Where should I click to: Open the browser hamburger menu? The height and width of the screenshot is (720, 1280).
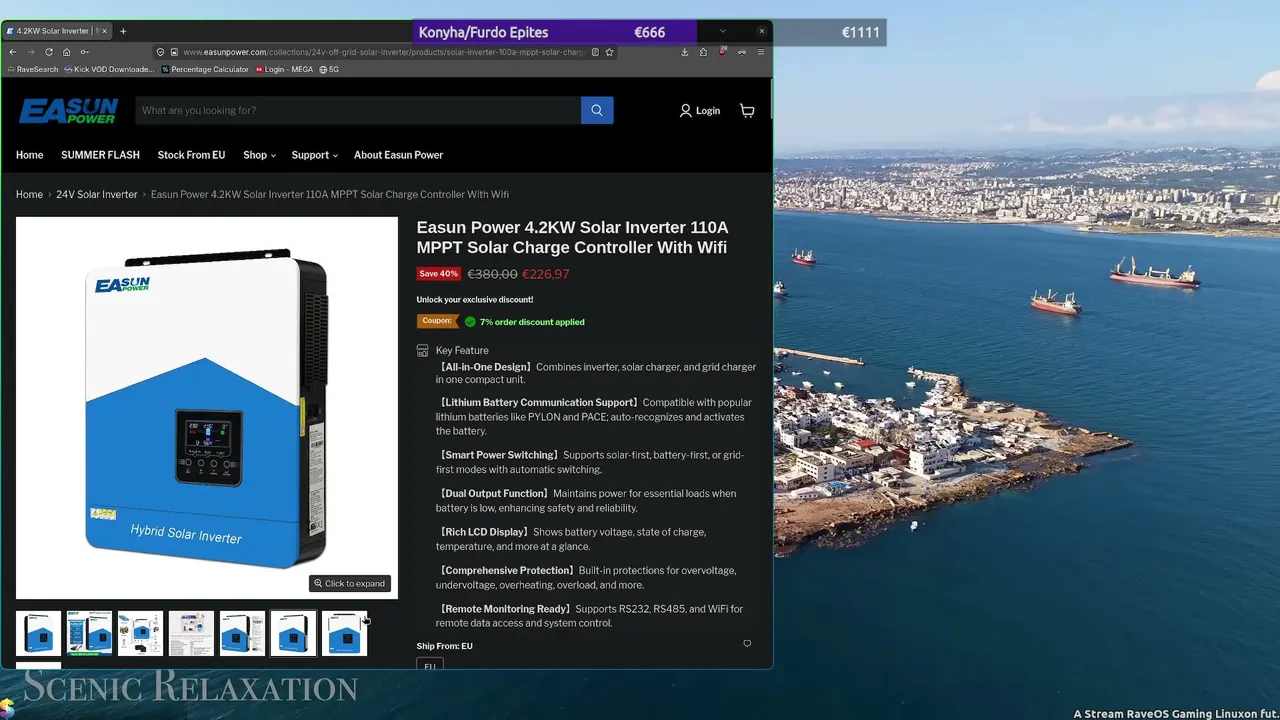coord(760,52)
